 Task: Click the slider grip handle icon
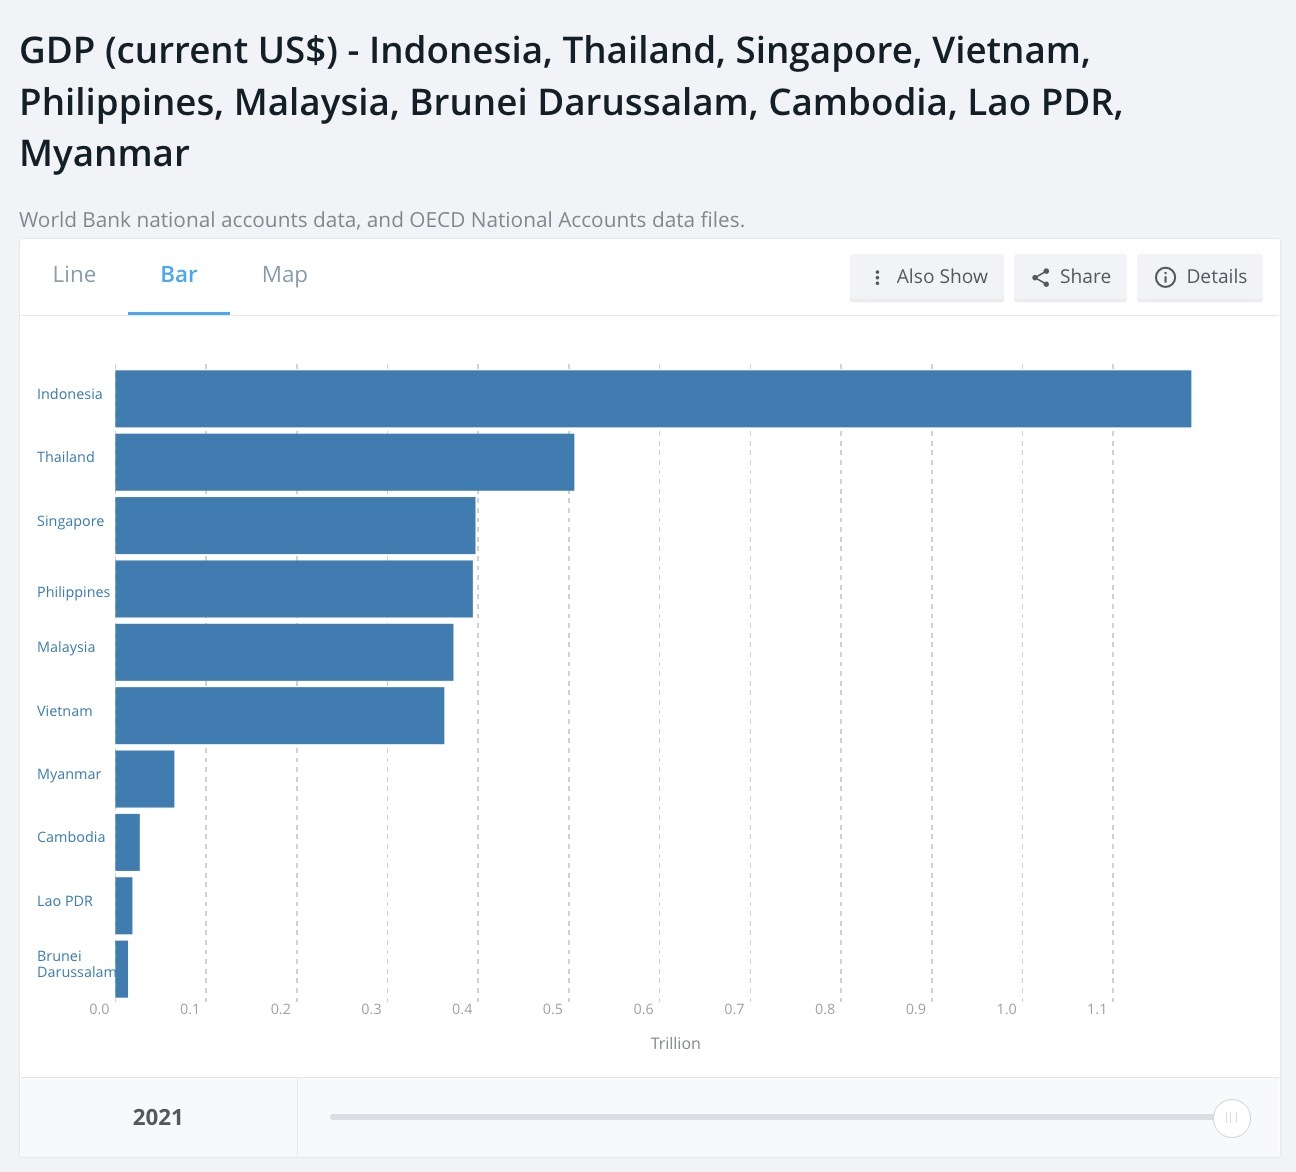[1231, 1118]
